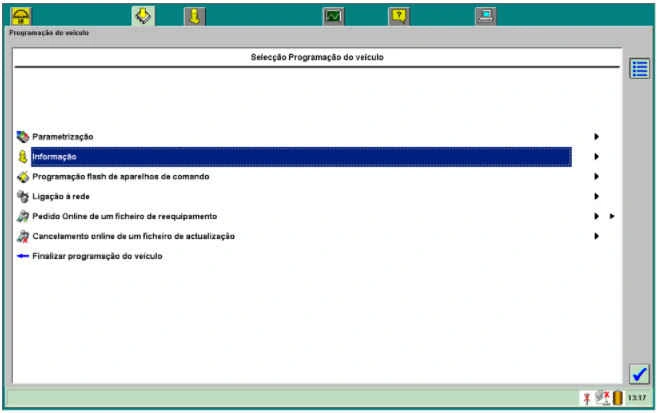
Task: Expand arrow for Ligação à rede
Action: point(597,196)
